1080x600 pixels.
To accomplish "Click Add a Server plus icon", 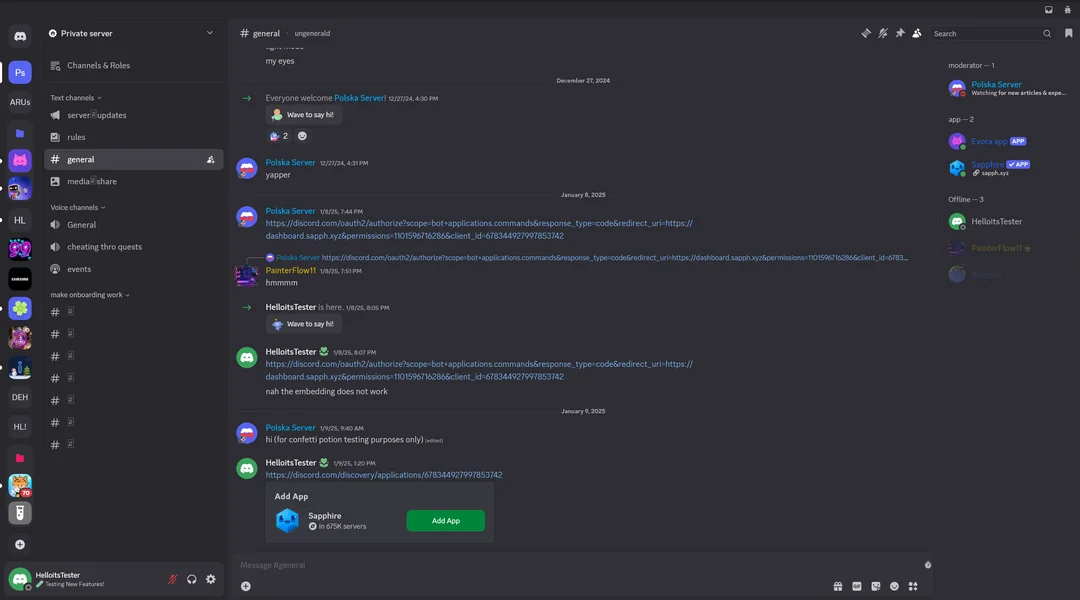I will tap(20, 544).
